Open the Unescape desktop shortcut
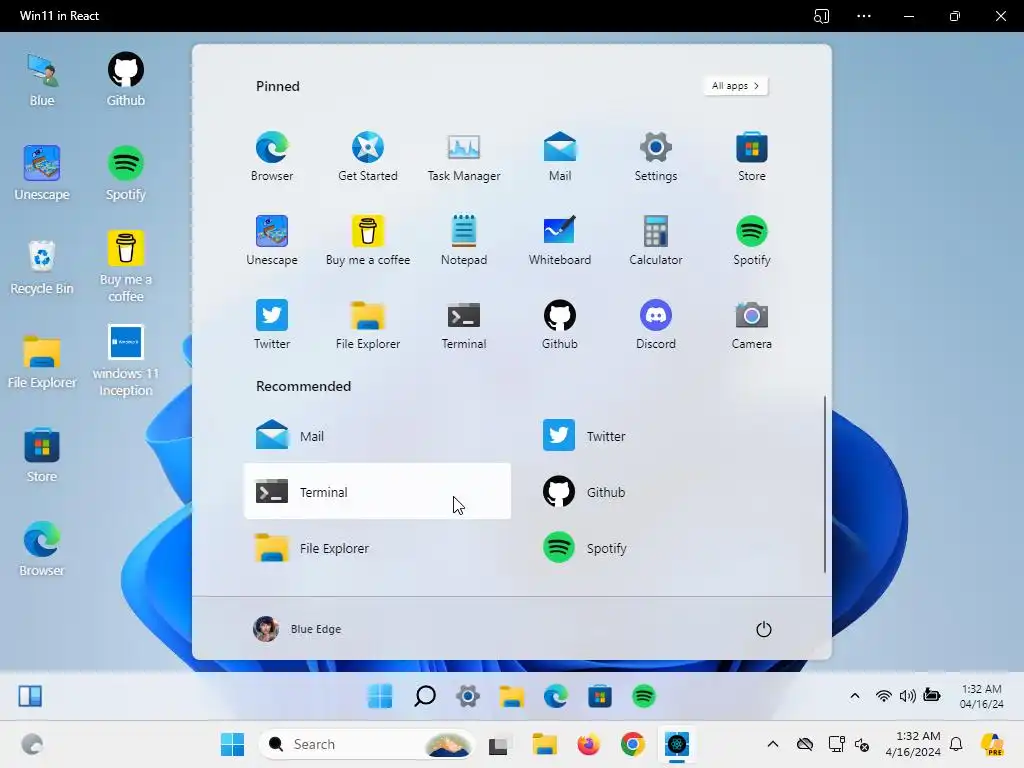This screenshot has height=768, width=1024. click(x=42, y=174)
